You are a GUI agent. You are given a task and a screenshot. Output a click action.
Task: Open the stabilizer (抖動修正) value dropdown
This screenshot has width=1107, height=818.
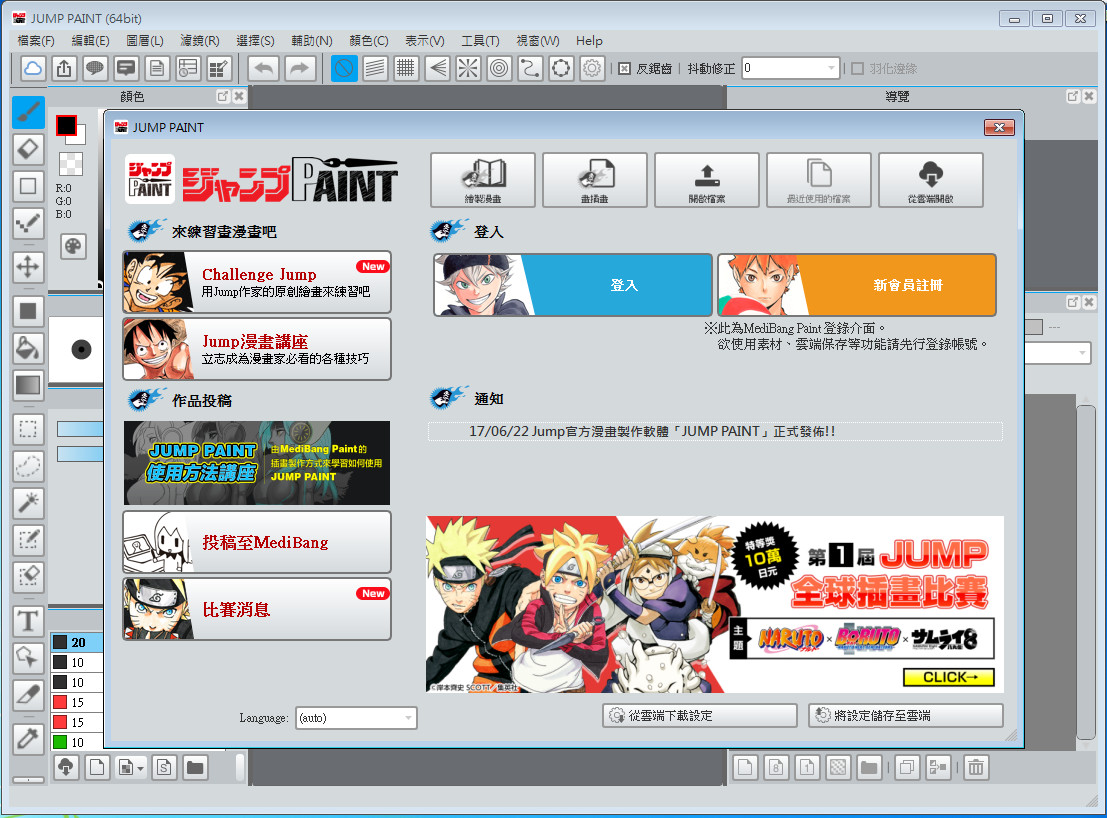click(x=830, y=68)
